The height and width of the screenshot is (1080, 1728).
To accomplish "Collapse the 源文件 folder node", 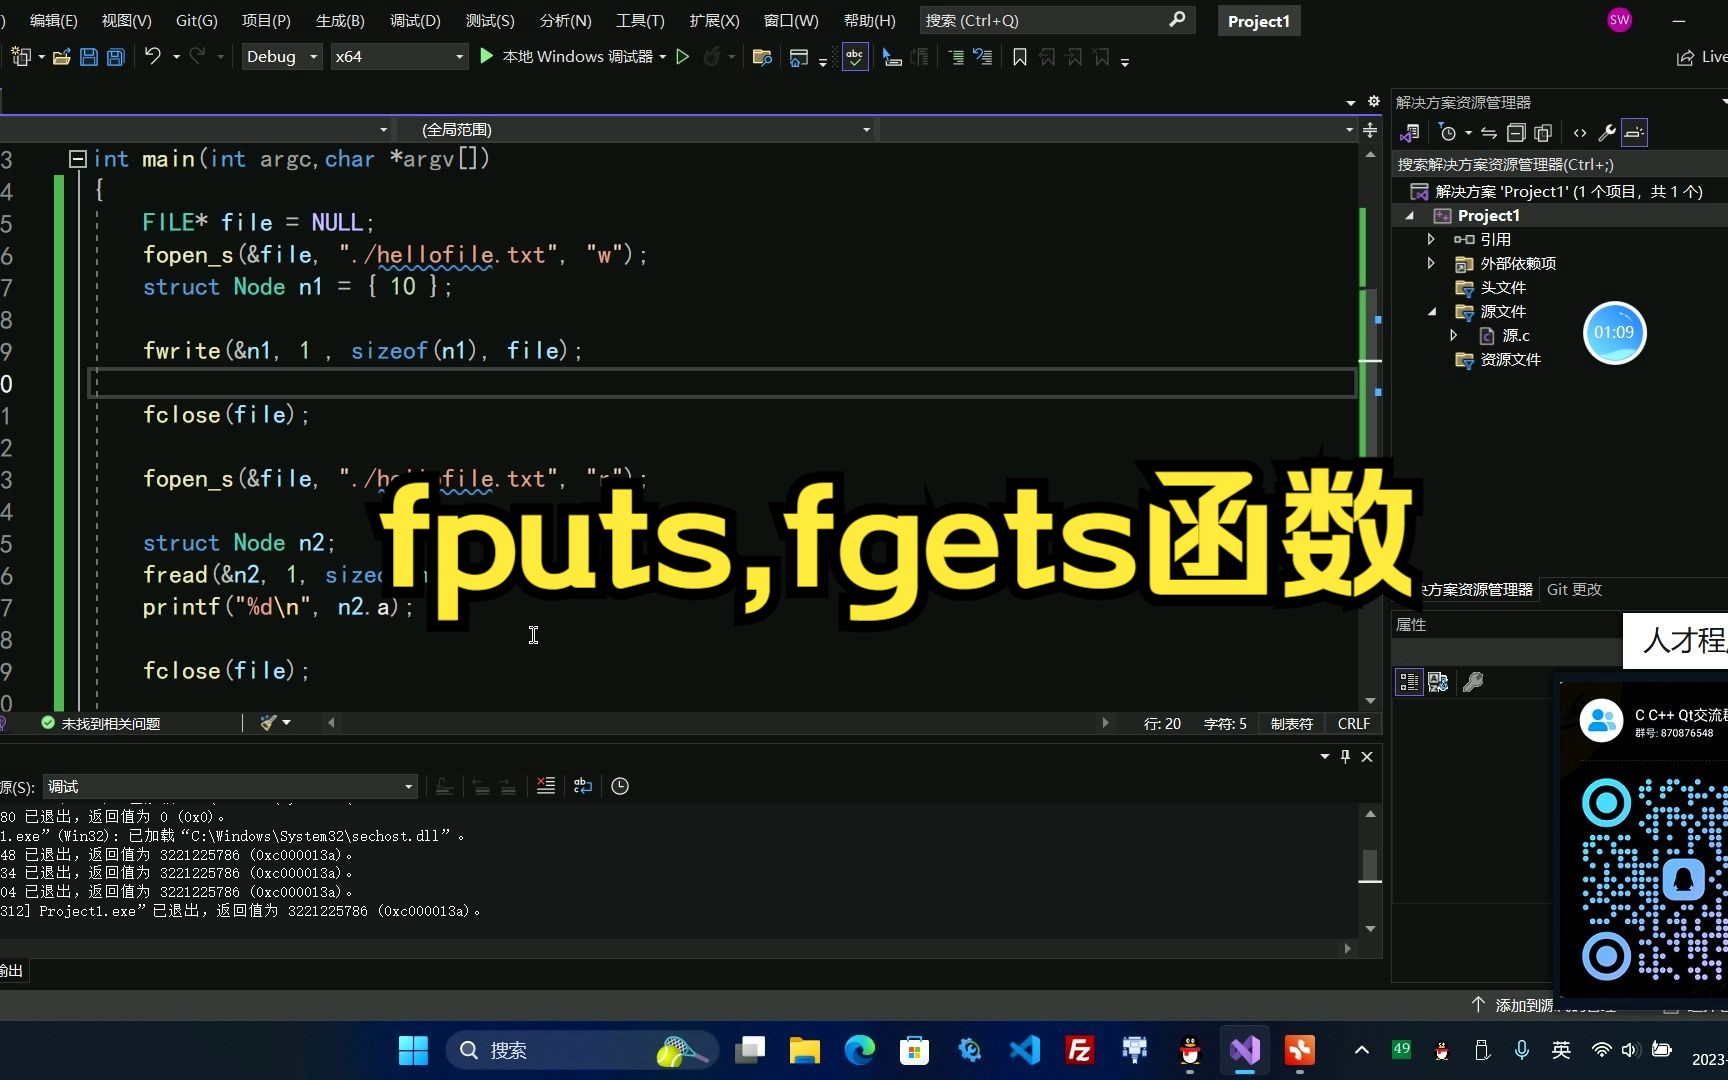I will coord(1432,312).
